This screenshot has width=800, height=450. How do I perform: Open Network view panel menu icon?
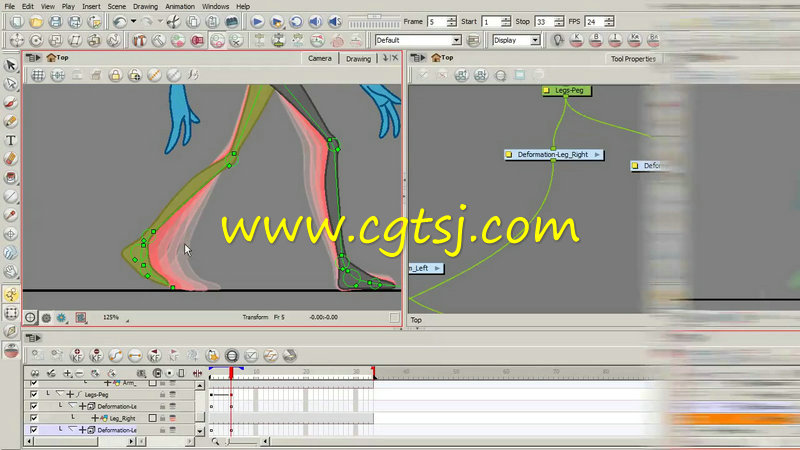point(417,58)
